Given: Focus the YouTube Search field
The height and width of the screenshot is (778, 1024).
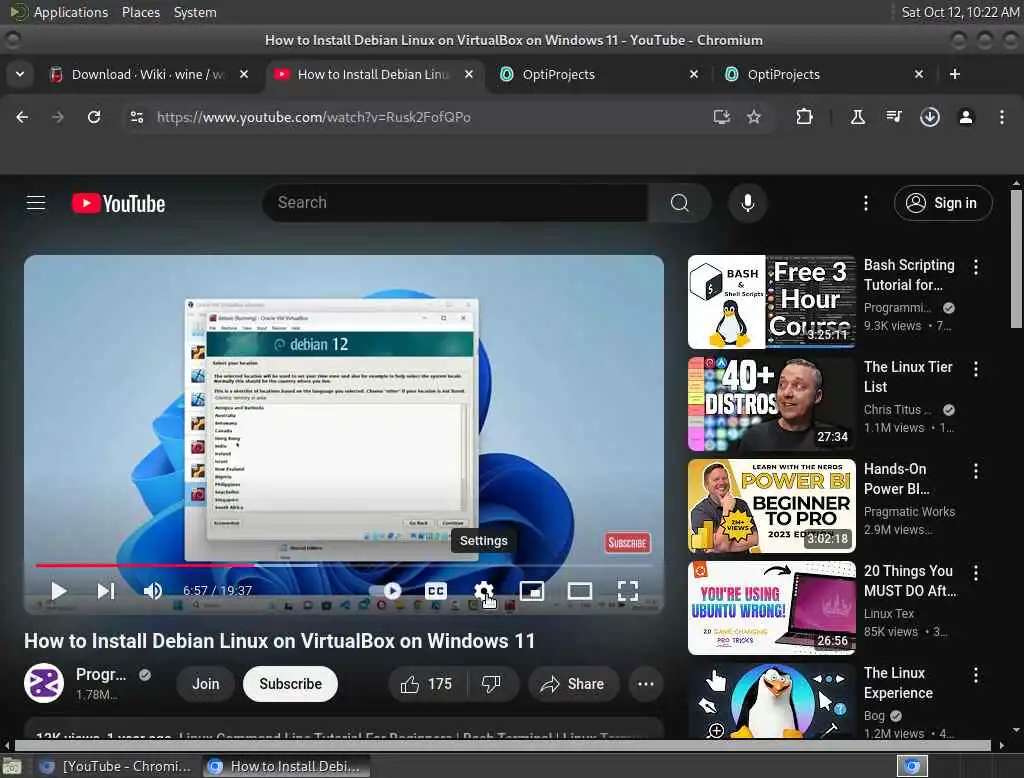Looking at the screenshot, I should [455, 203].
